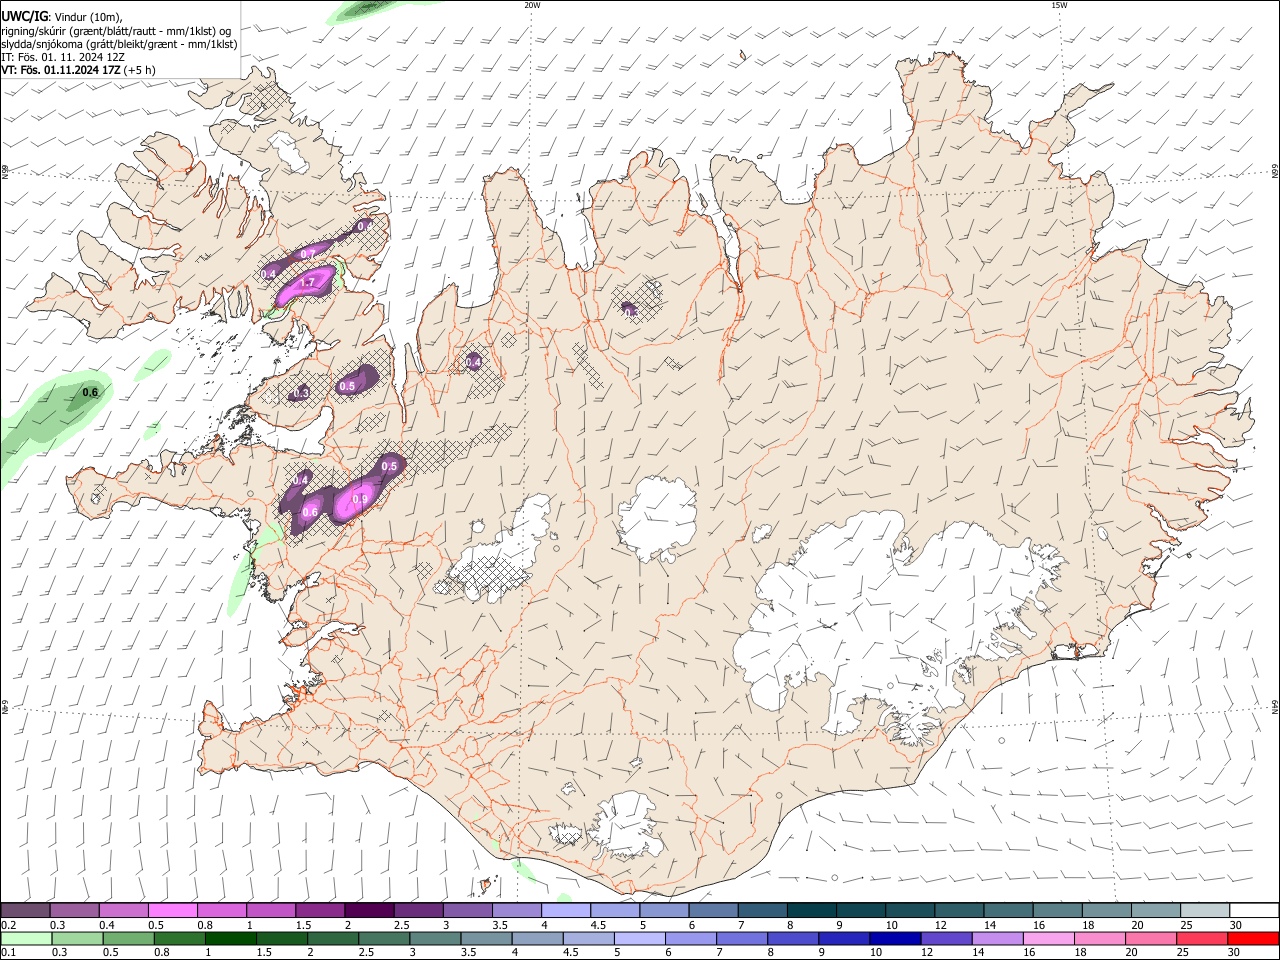Click the round white Hofsjökull glacier
The image size is (1280, 960).
[657, 517]
